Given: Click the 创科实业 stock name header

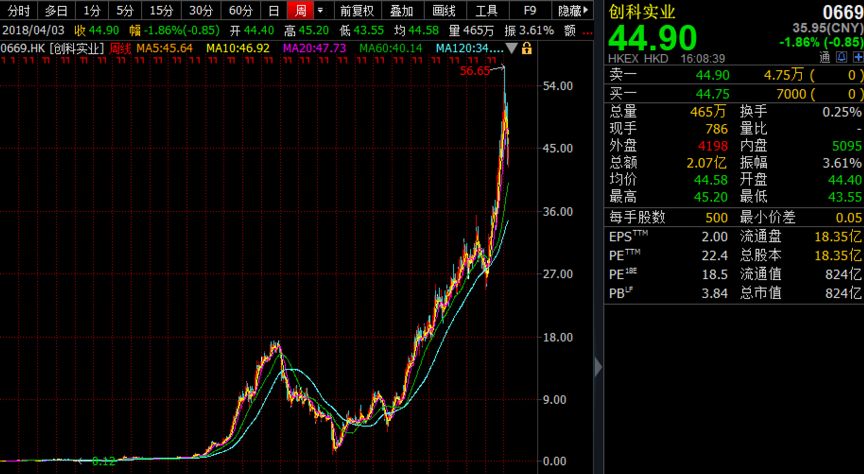Looking at the screenshot, I should (642, 12).
